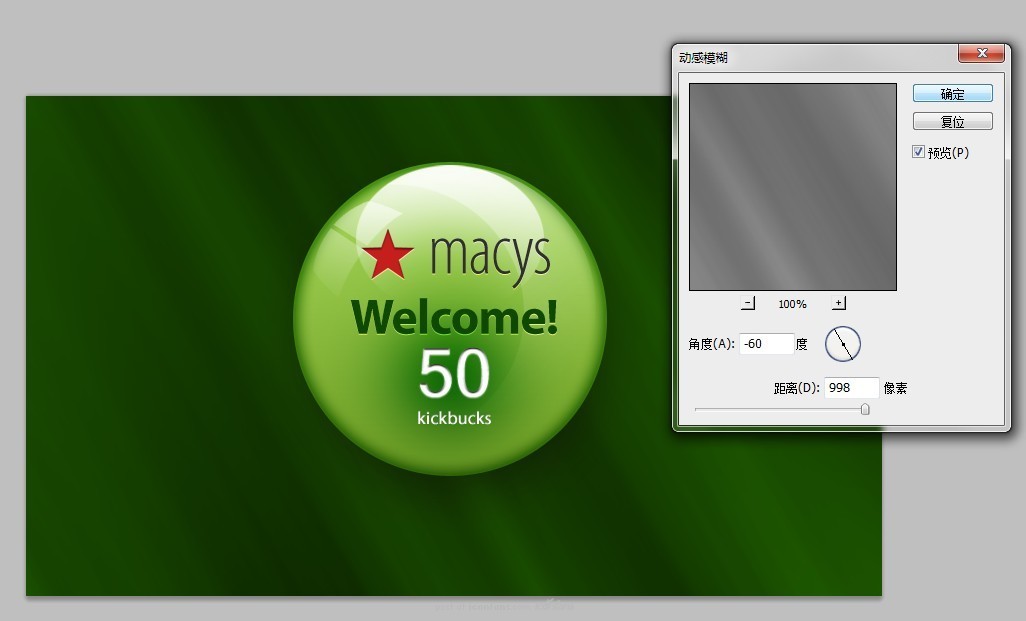The image size is (1026, 621).
Task: Close the 动感模糊 dialog
Action: [x=981, y=53]
